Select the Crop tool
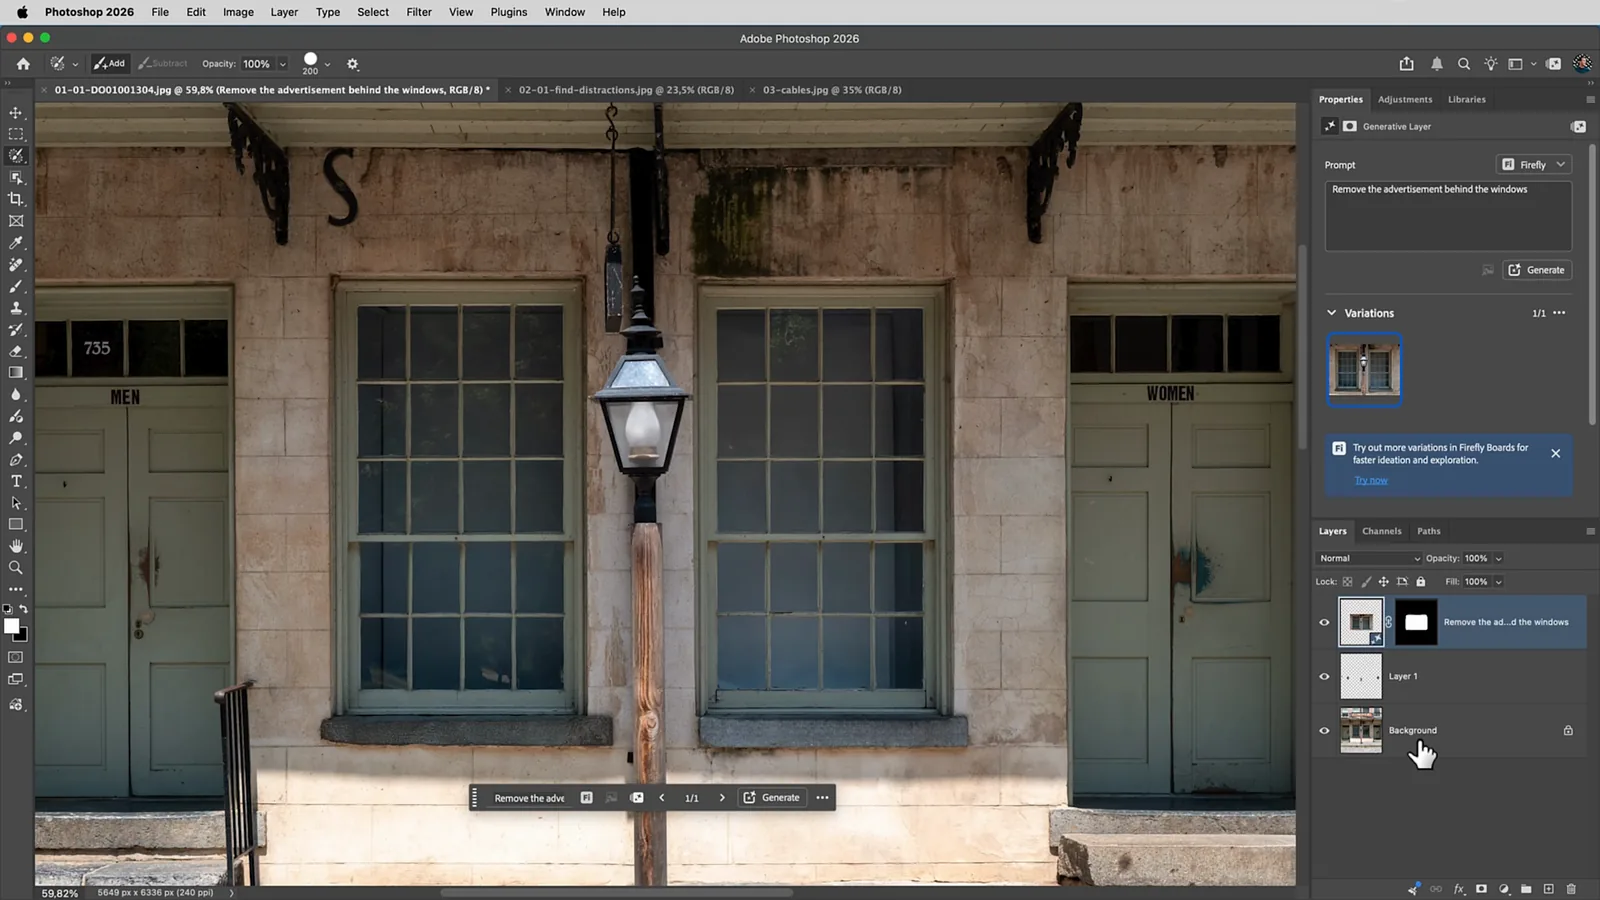This screenshot has width=1600, height=900. [16, 199]
